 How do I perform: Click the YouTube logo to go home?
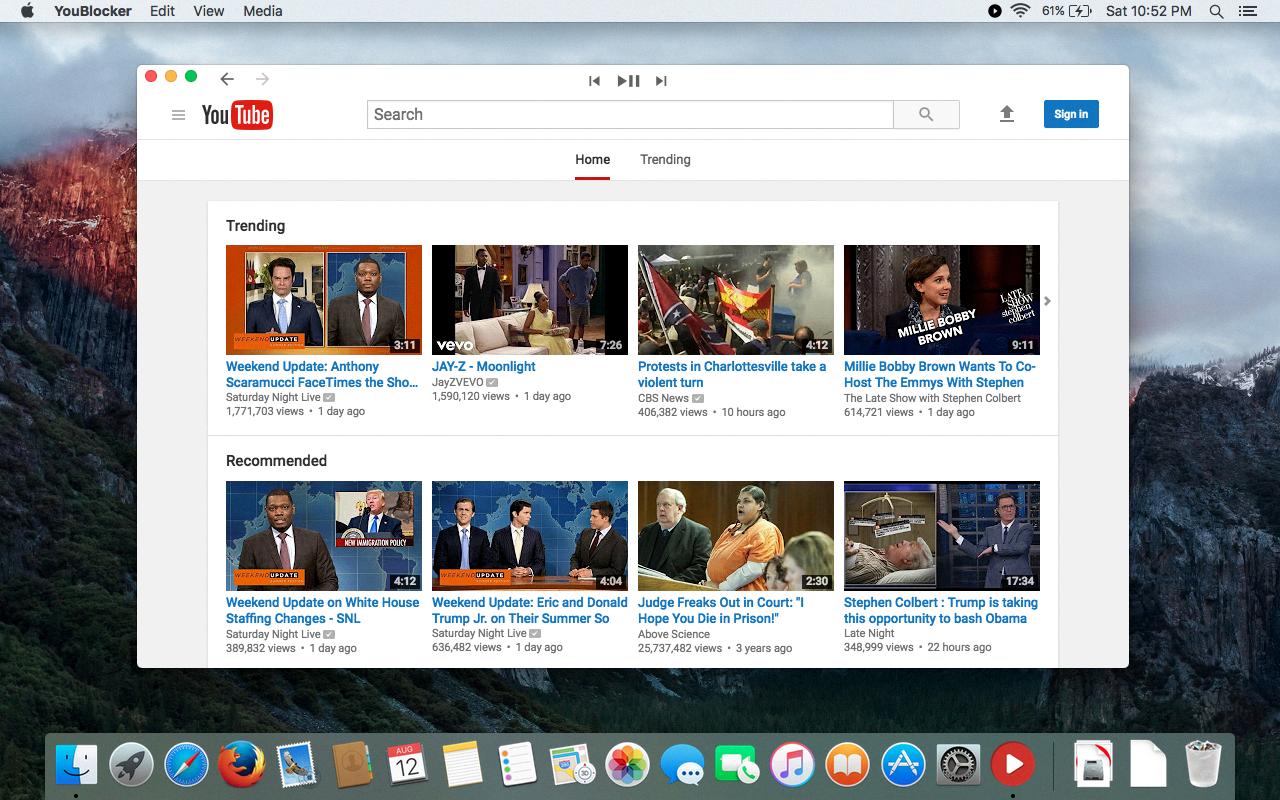point(238,115)
